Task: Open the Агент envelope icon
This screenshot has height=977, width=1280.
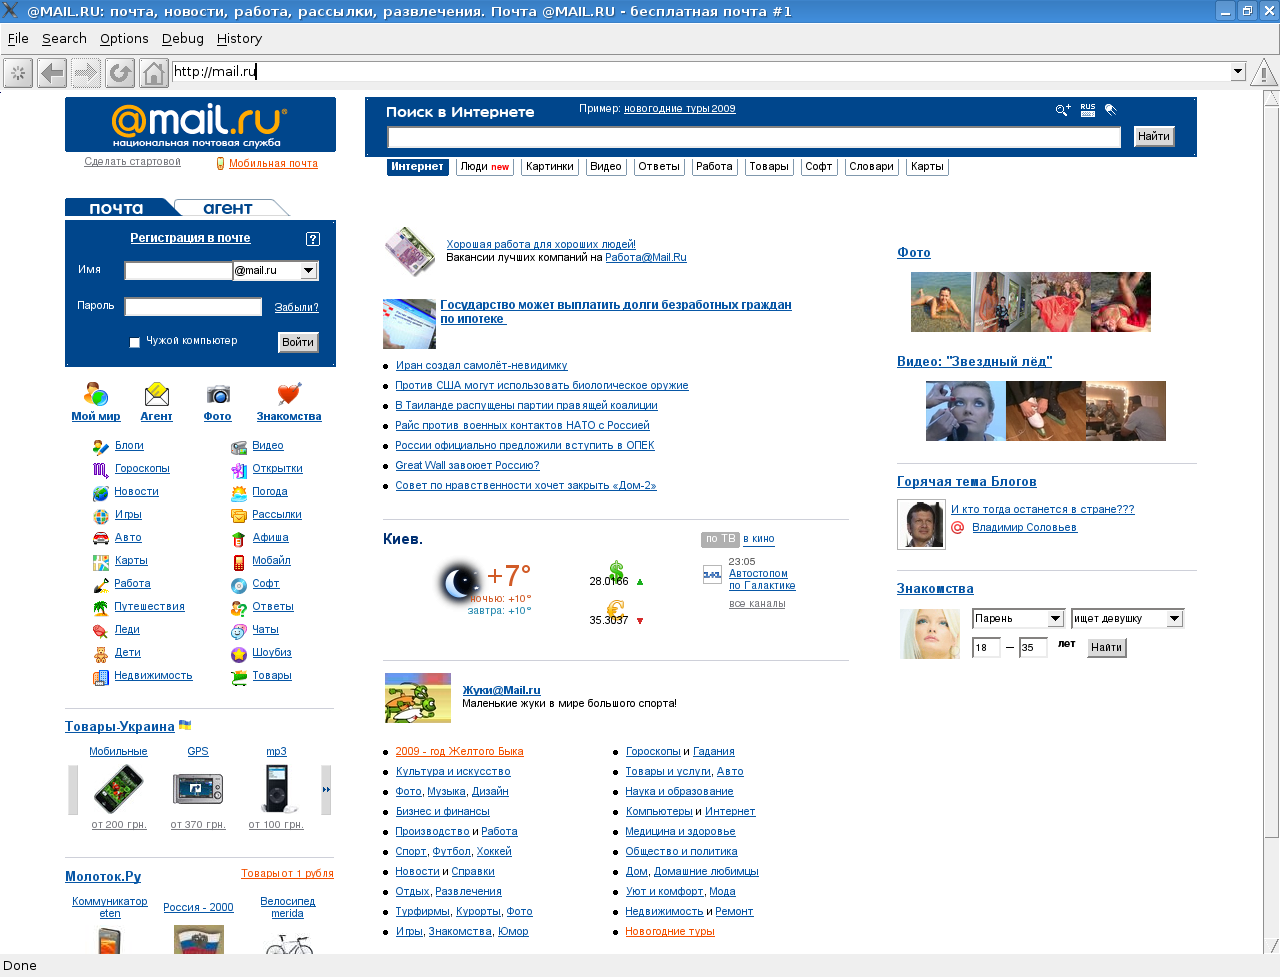Action: coord(156,394)
